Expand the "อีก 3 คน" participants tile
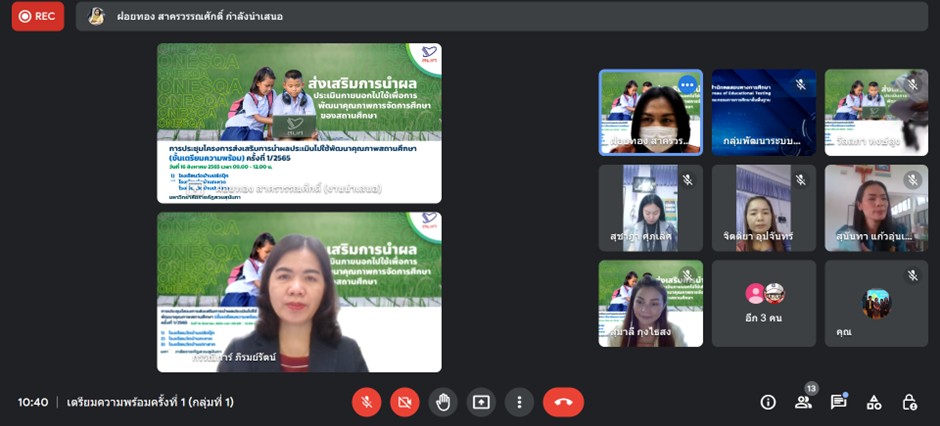The height and width of the screenshot is (426, 940). [x=764, y=304]
